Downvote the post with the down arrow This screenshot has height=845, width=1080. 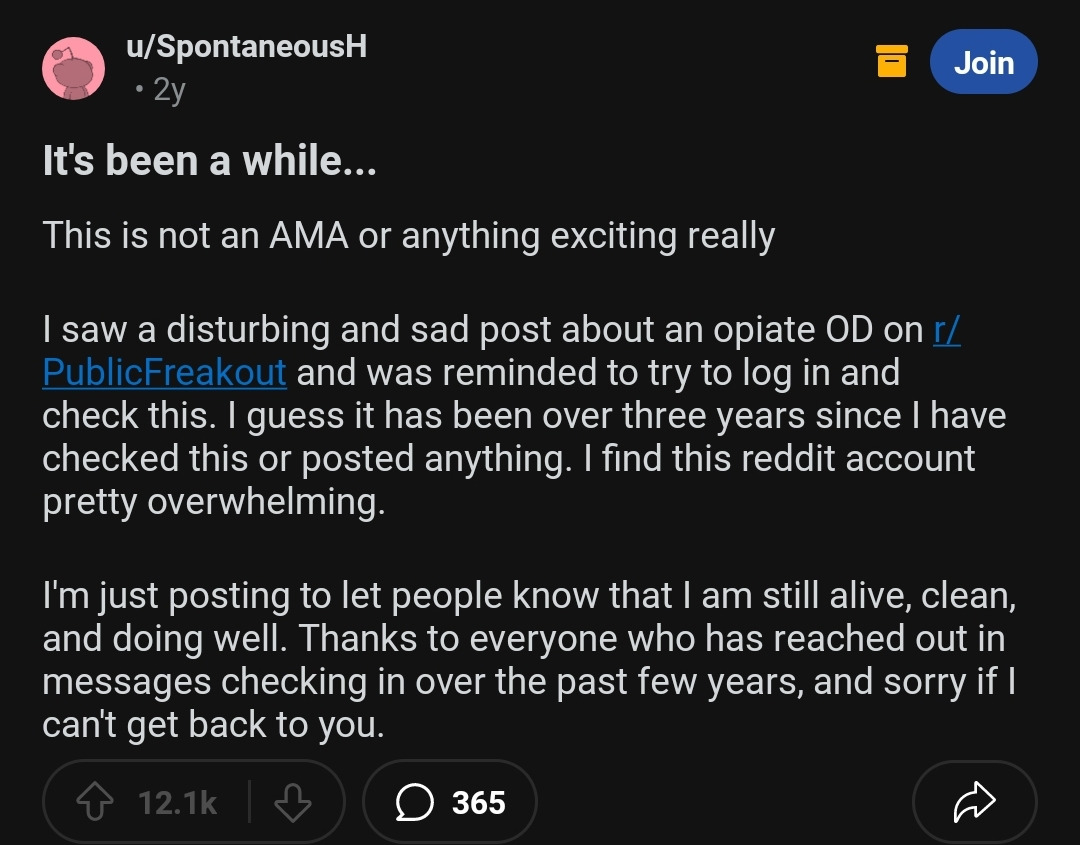293,802
